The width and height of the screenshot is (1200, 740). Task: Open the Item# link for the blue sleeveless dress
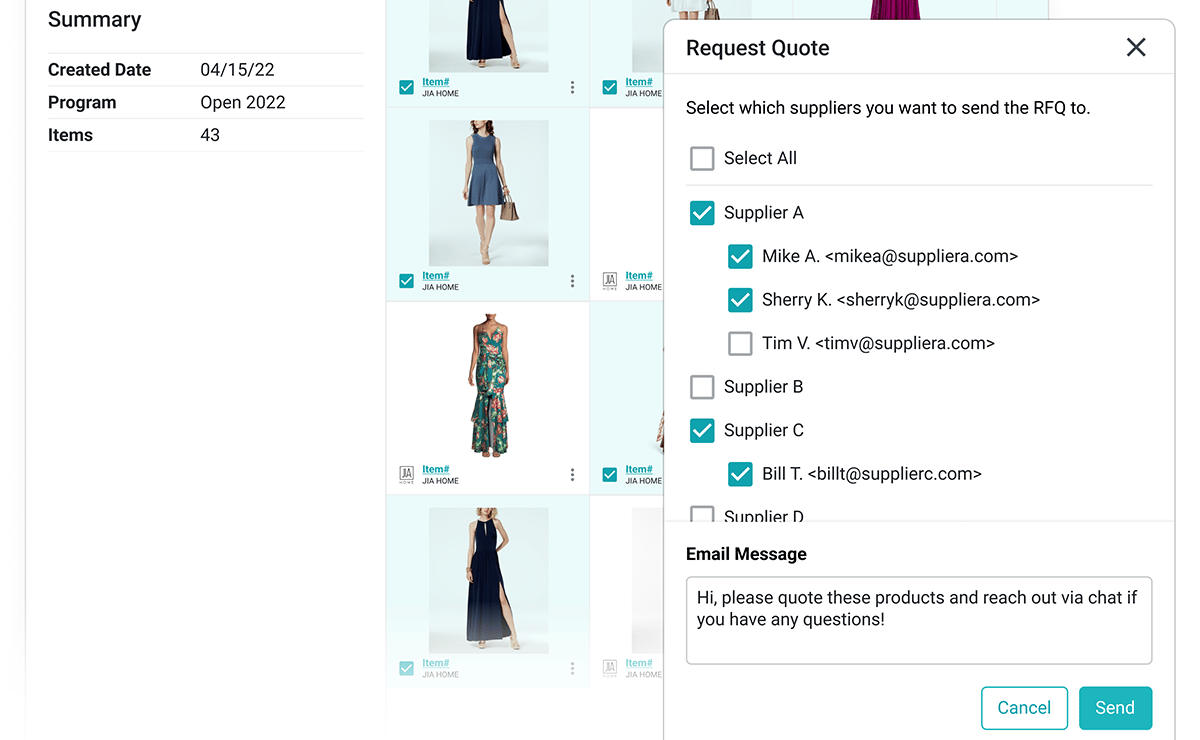point(436,275)
